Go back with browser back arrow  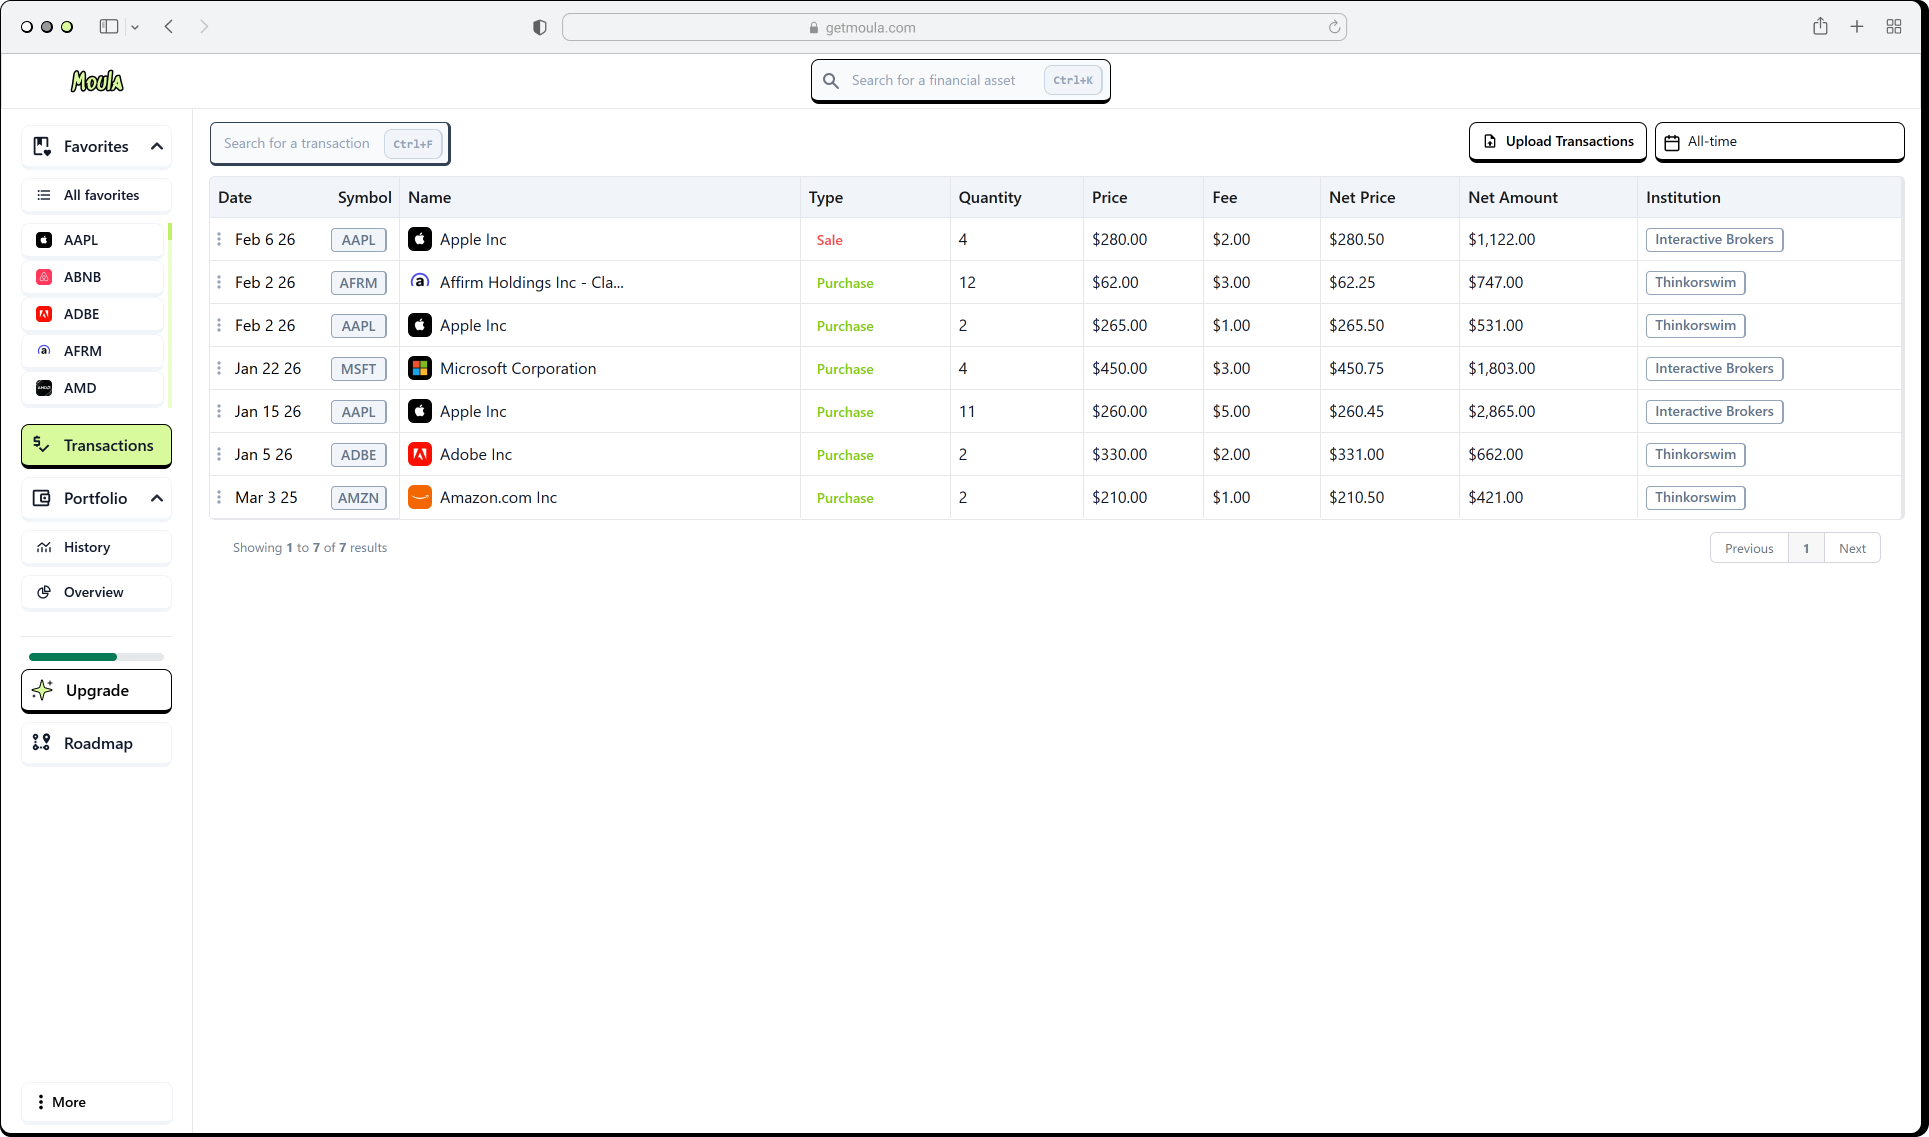tap(169, 27)
